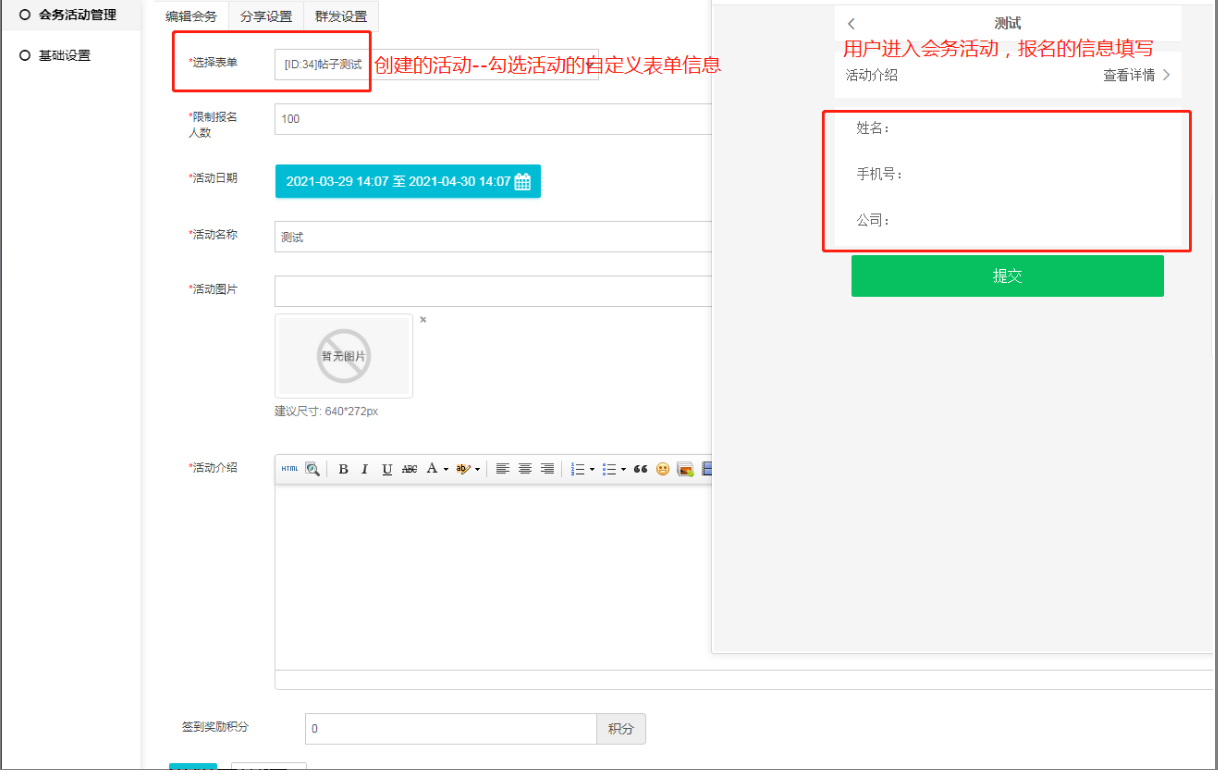Viewport: 1218px width, 770px height.
Task: Toggle bold formatting in the editor
Action: 343,469
